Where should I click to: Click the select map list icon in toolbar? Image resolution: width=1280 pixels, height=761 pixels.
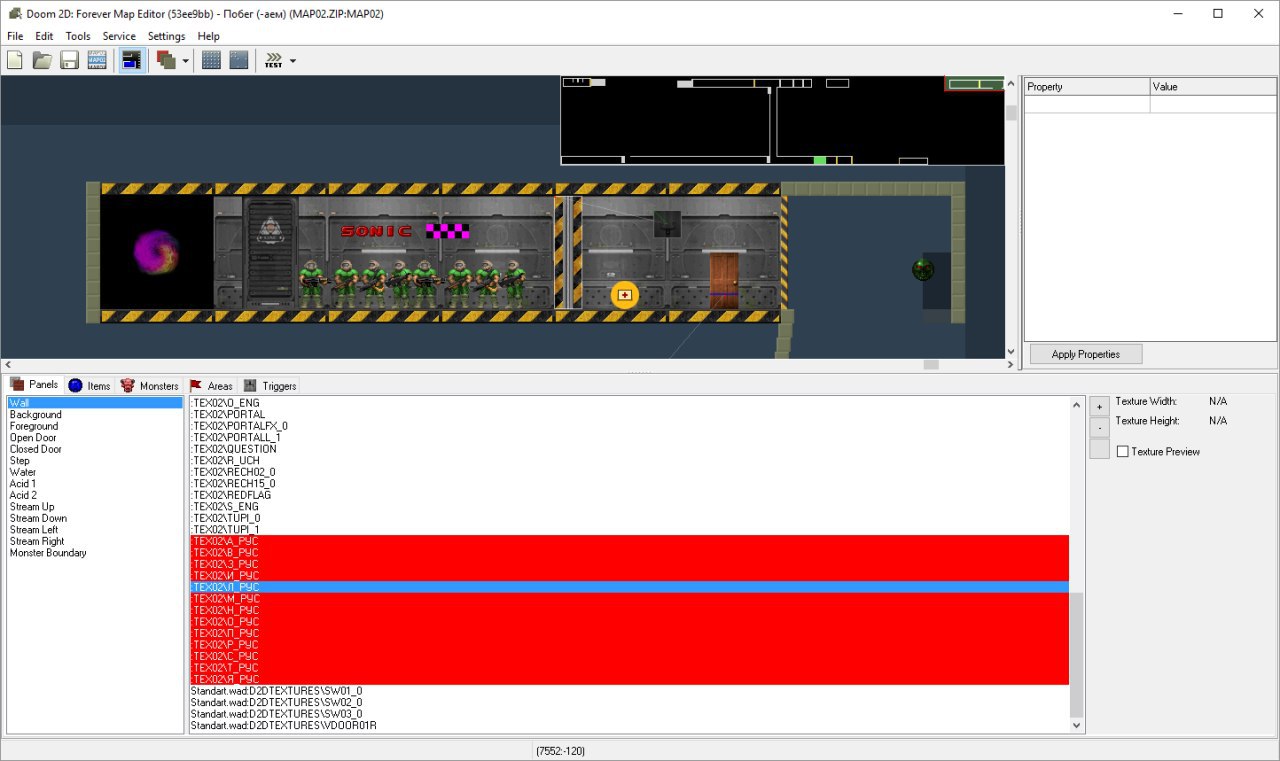point(98,61)
